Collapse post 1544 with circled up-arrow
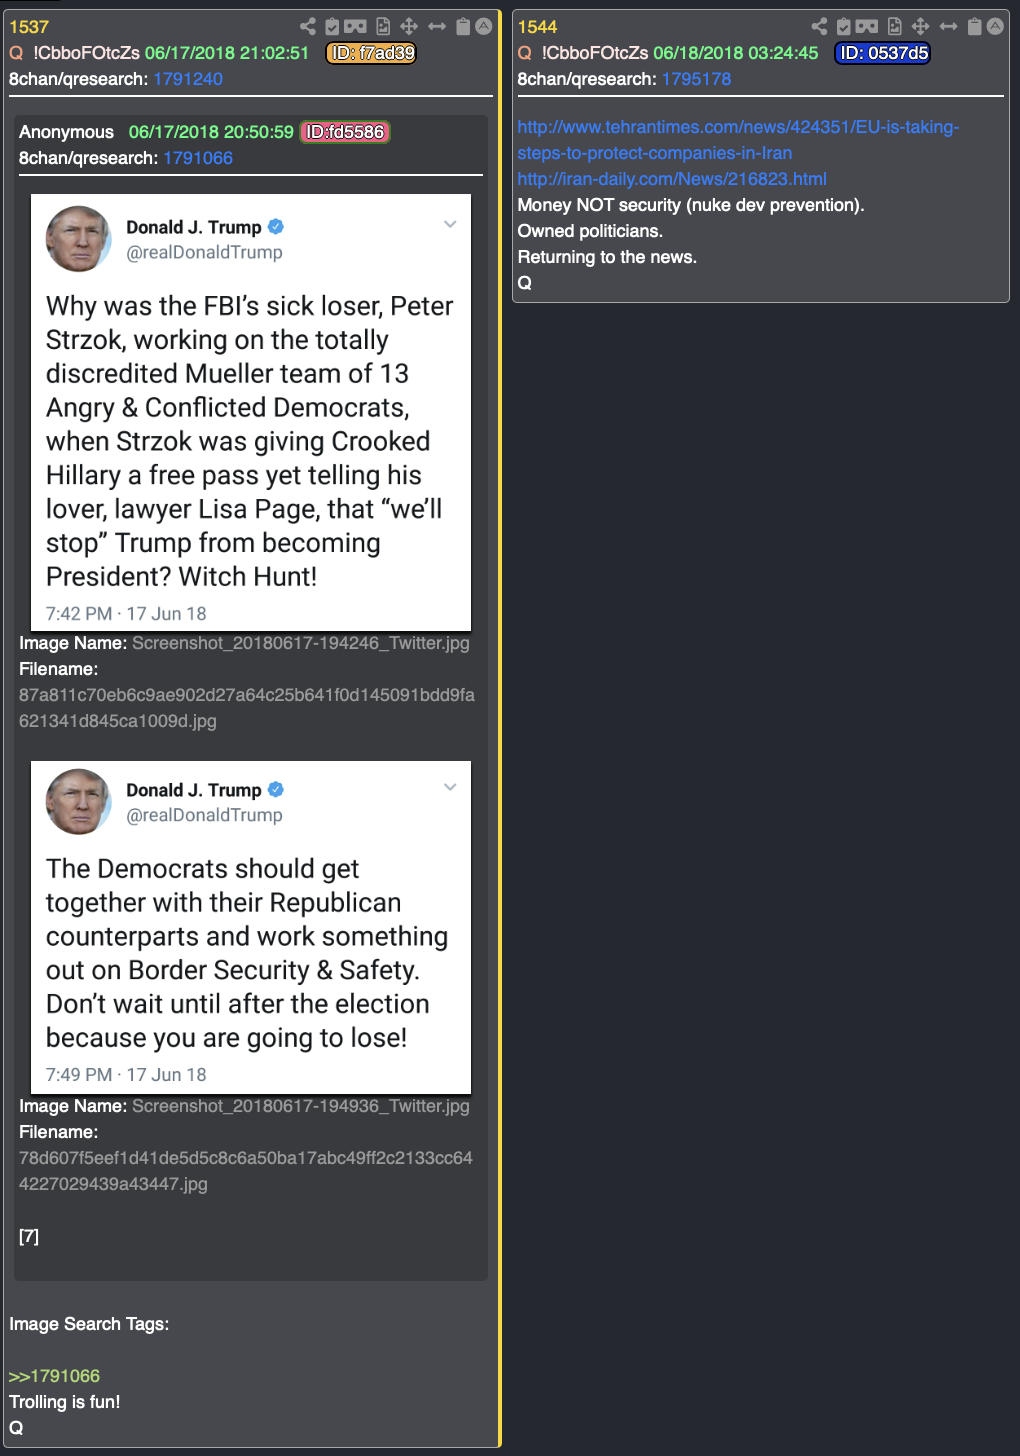This screenshot has height=1456, width=1020. click(x=996, y=27)
